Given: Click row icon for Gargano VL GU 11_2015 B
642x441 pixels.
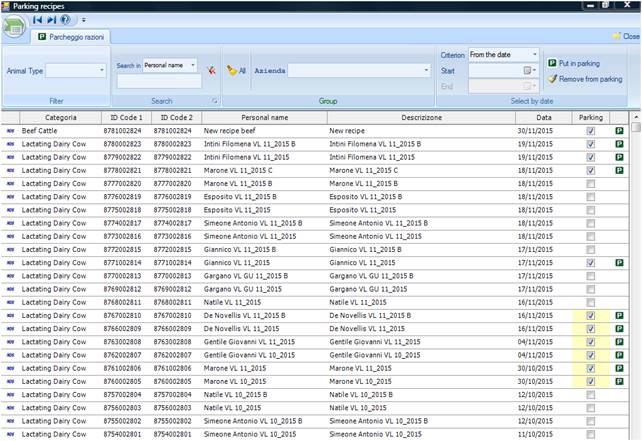Looking at the screenshot, I should tap(11, 276).
